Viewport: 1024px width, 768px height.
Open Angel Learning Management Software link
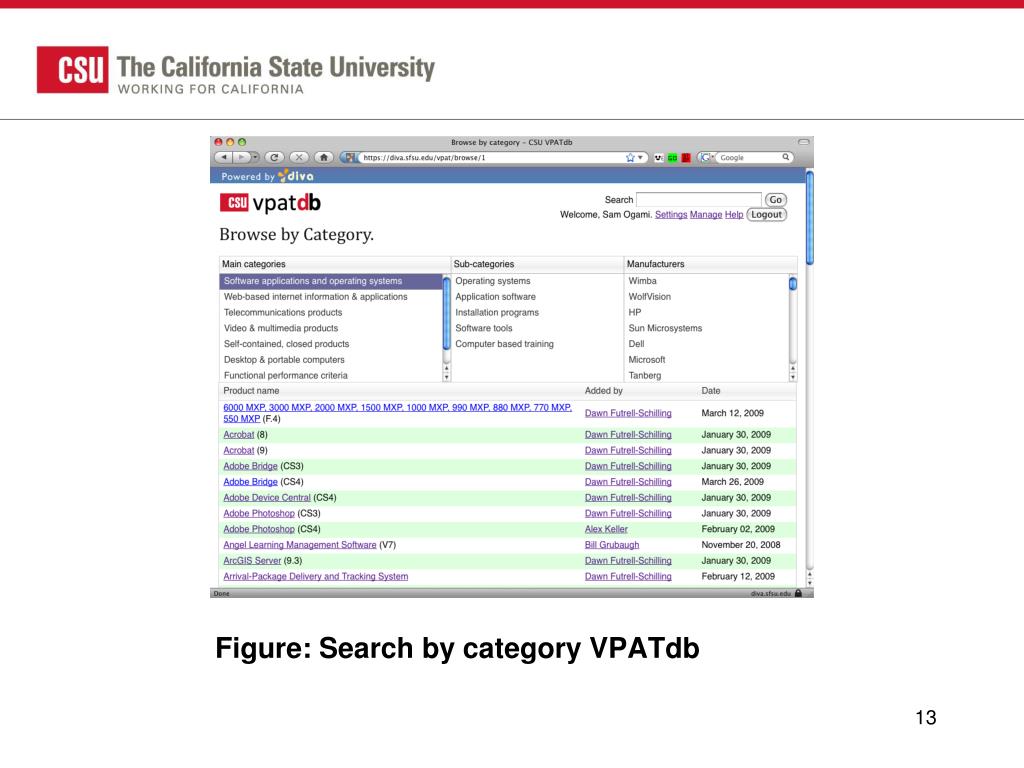pyautogui.click(x=300, y=545)
